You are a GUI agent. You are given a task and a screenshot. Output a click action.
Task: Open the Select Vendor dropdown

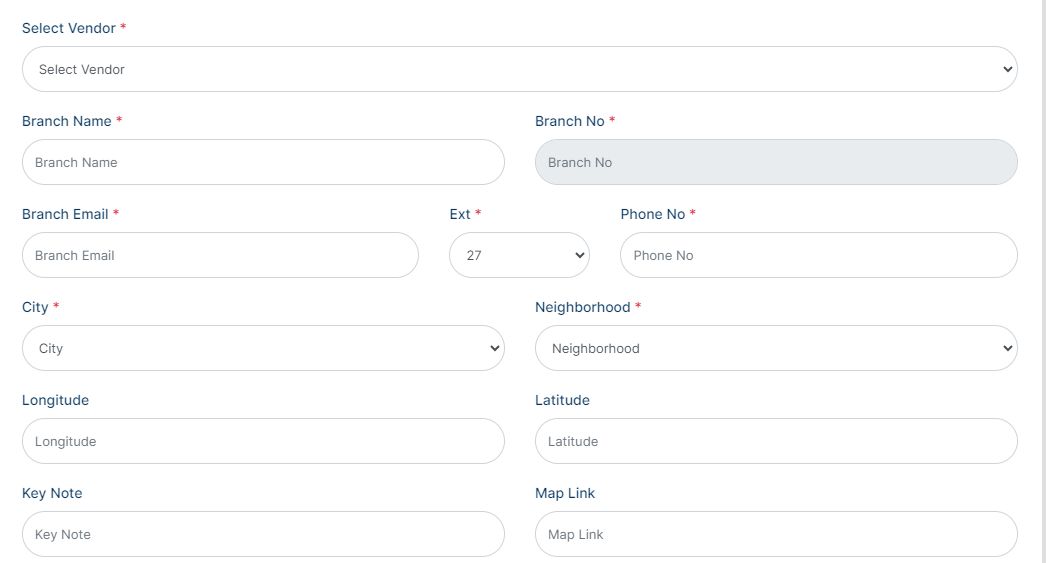coord(519,69)
